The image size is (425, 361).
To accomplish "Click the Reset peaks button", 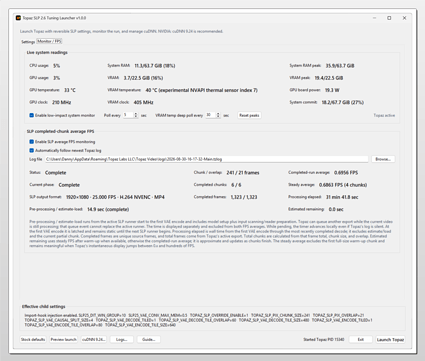I will 249,115.
